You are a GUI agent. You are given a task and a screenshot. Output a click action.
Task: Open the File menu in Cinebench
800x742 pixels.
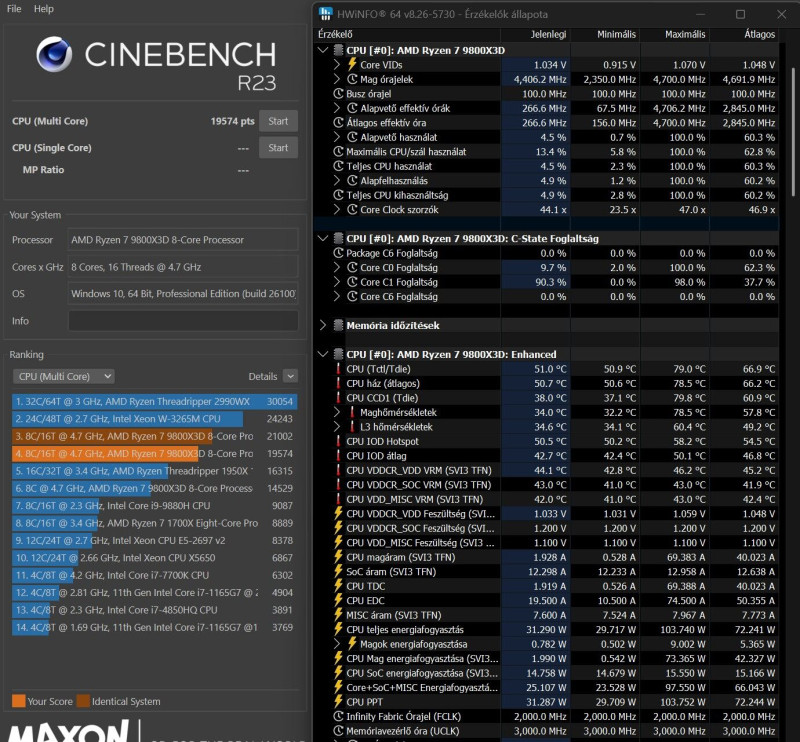click(14, 9)
